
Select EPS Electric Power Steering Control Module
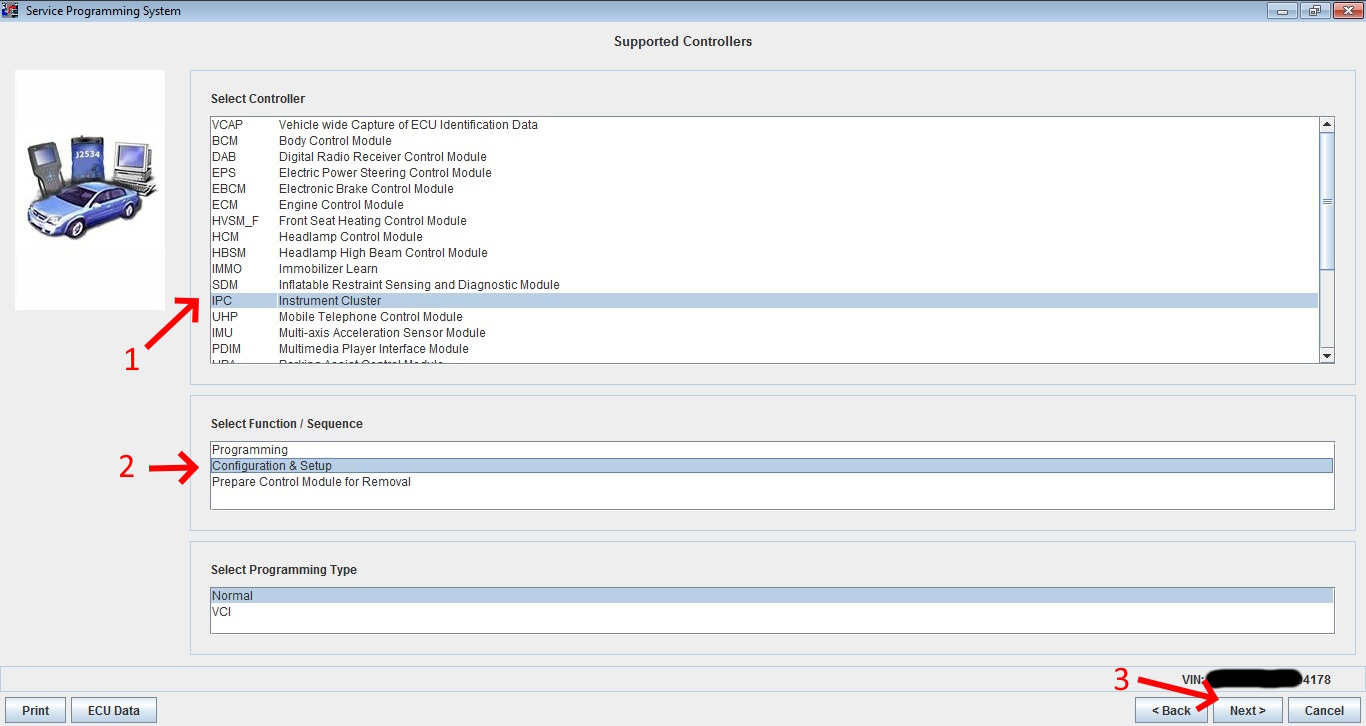(764, 173)
